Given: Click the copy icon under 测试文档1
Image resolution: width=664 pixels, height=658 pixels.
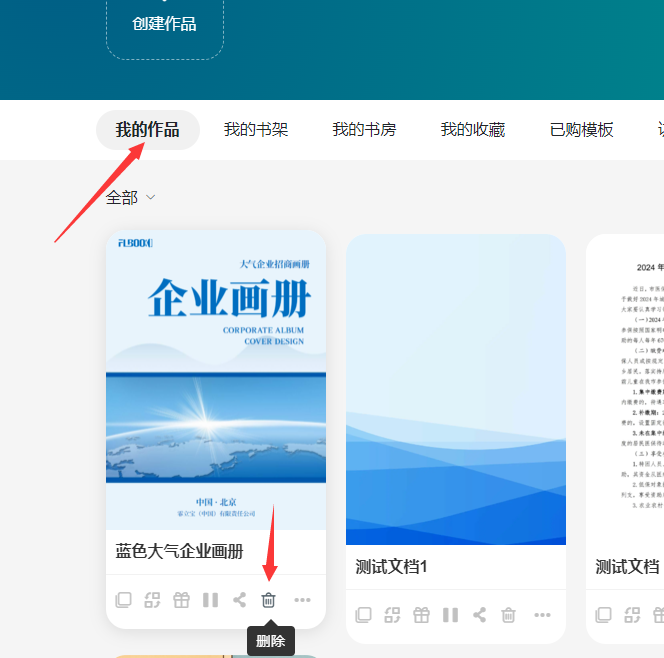Looking at the screenshot, I should coord(363,615).
